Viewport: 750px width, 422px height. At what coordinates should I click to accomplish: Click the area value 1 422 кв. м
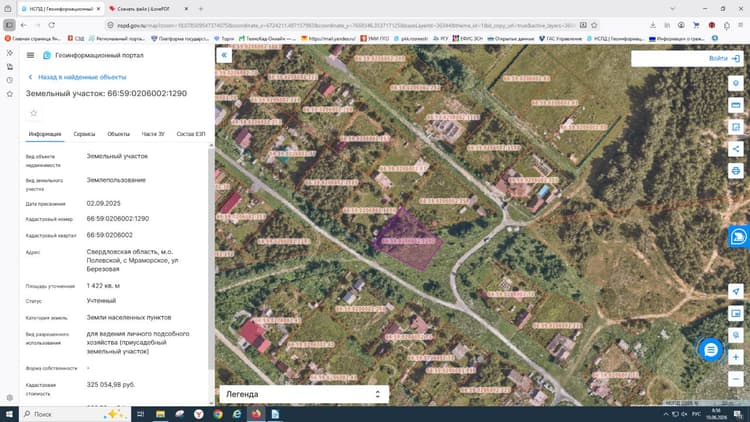coord(103,286)
